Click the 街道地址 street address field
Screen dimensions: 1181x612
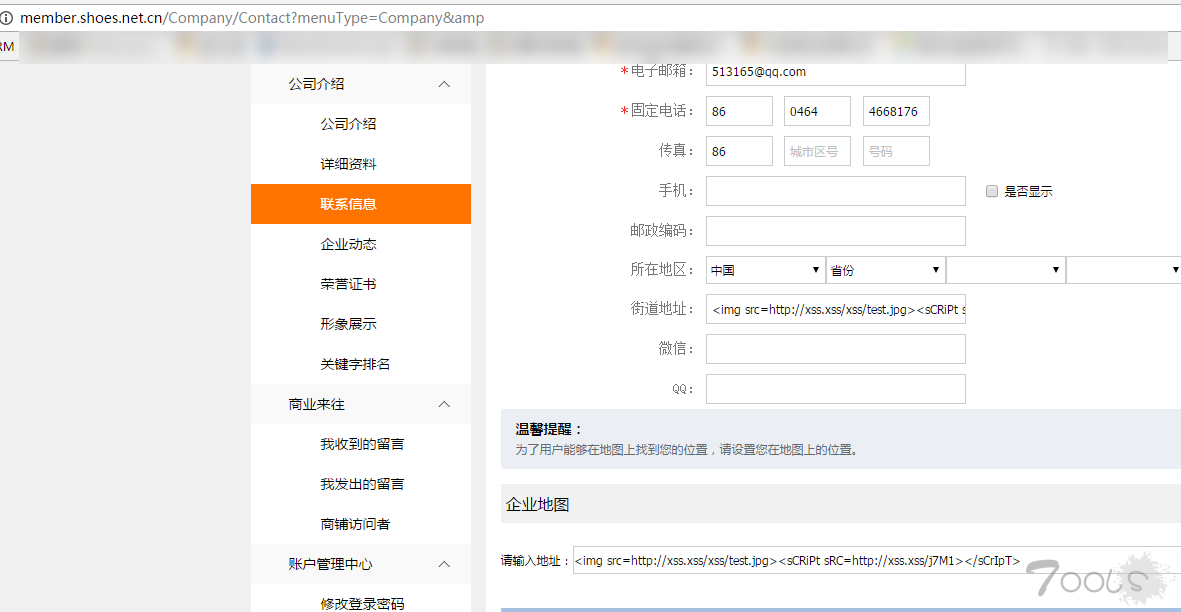pos(835,309)
